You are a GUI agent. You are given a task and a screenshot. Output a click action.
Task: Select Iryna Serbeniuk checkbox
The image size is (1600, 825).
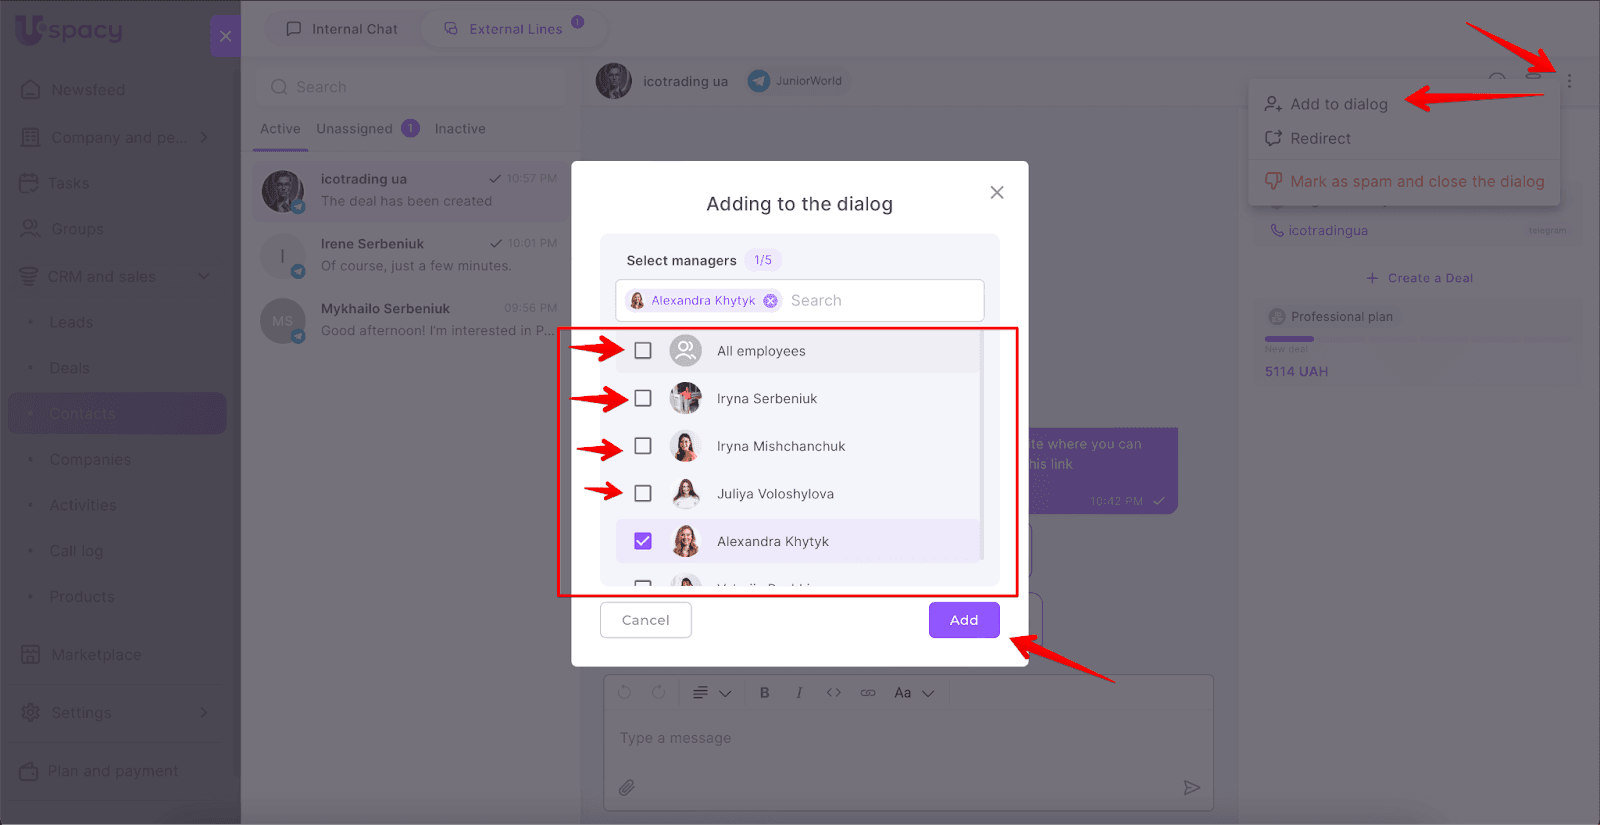(x=643, y=398)
